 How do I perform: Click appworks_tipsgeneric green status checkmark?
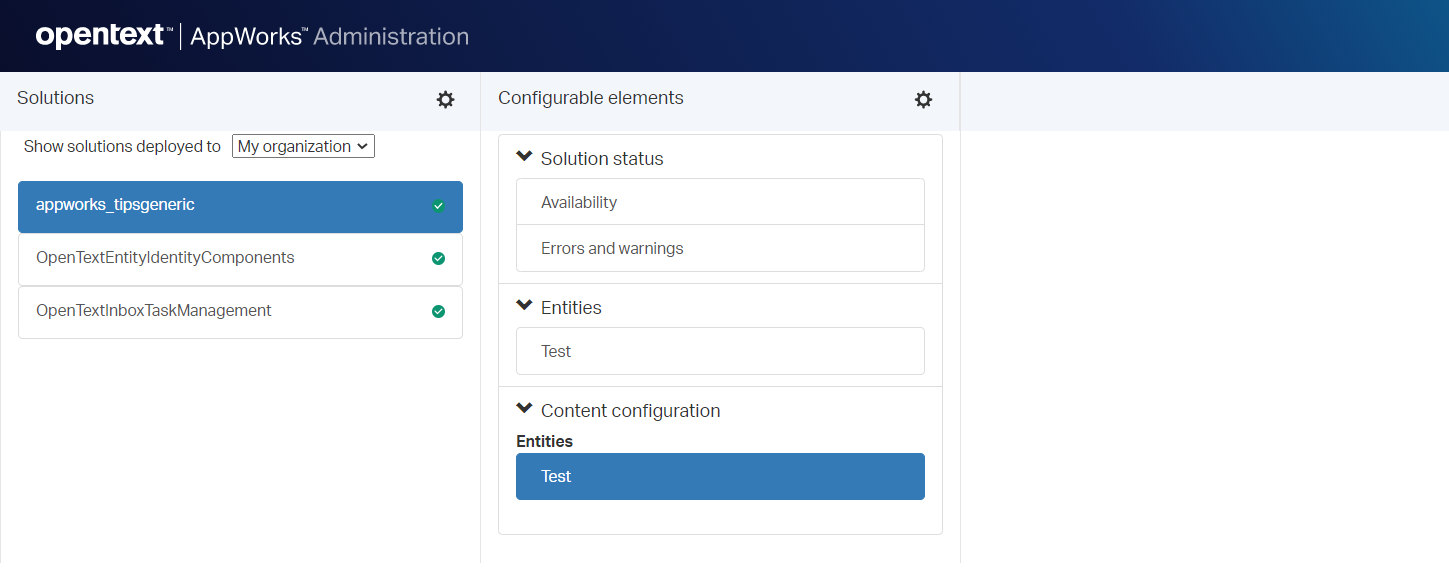coord(438,206)
